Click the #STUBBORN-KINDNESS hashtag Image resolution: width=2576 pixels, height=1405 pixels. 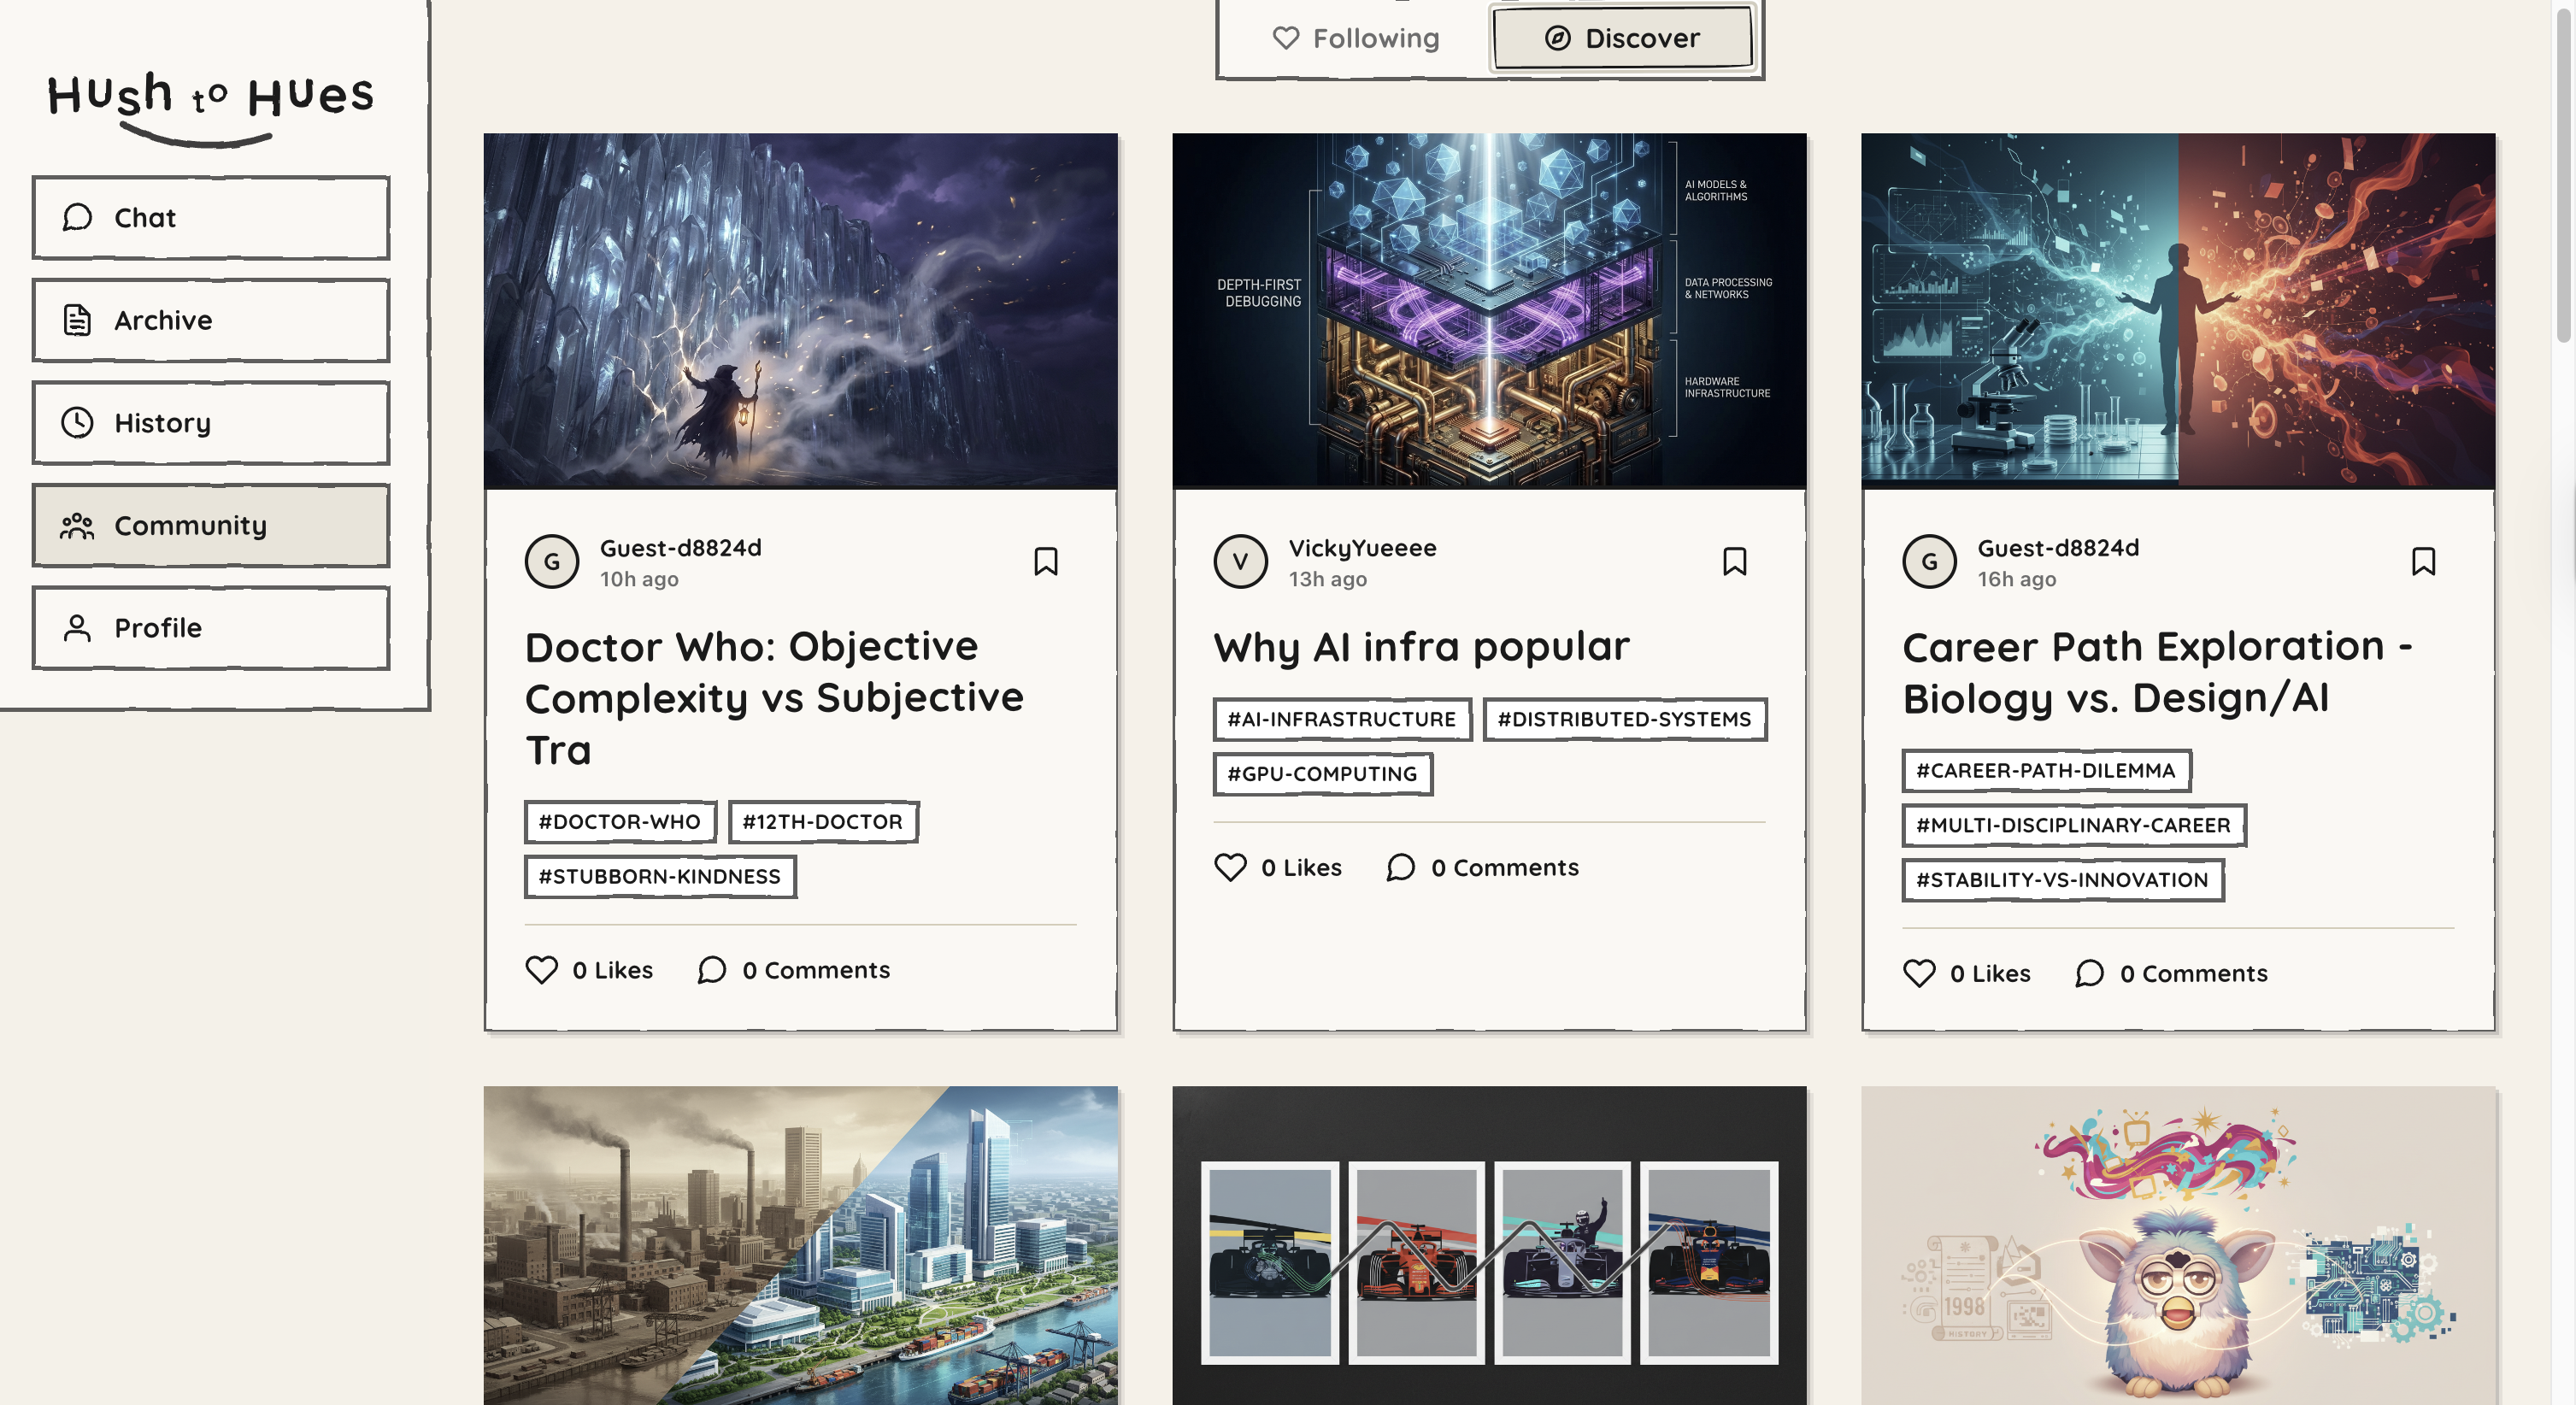(x=659, y=876)
